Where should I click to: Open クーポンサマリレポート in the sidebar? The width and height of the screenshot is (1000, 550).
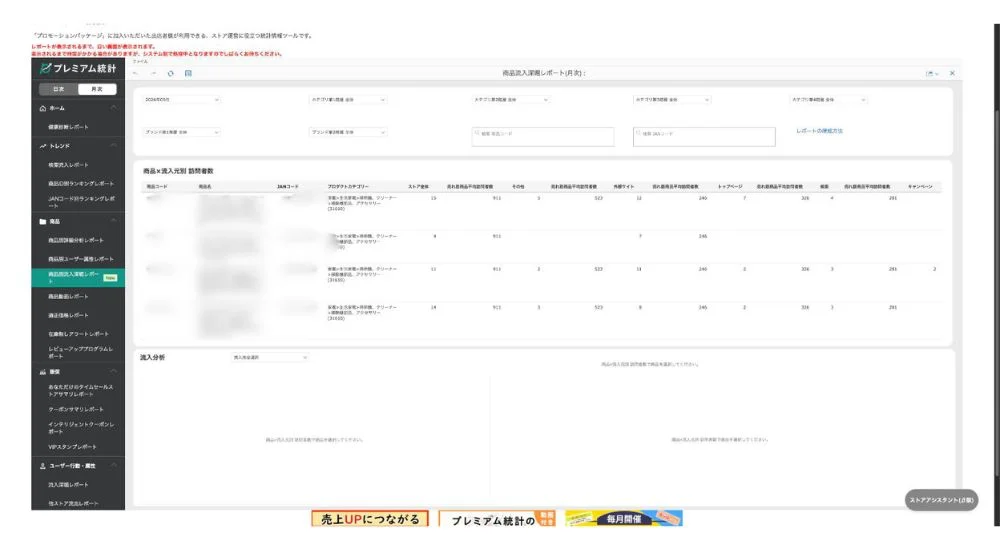(76, 409)
